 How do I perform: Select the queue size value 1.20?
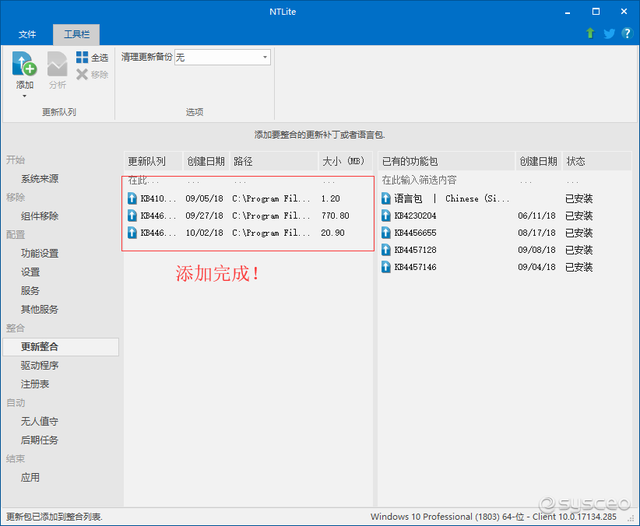click(x=331, y=199)
